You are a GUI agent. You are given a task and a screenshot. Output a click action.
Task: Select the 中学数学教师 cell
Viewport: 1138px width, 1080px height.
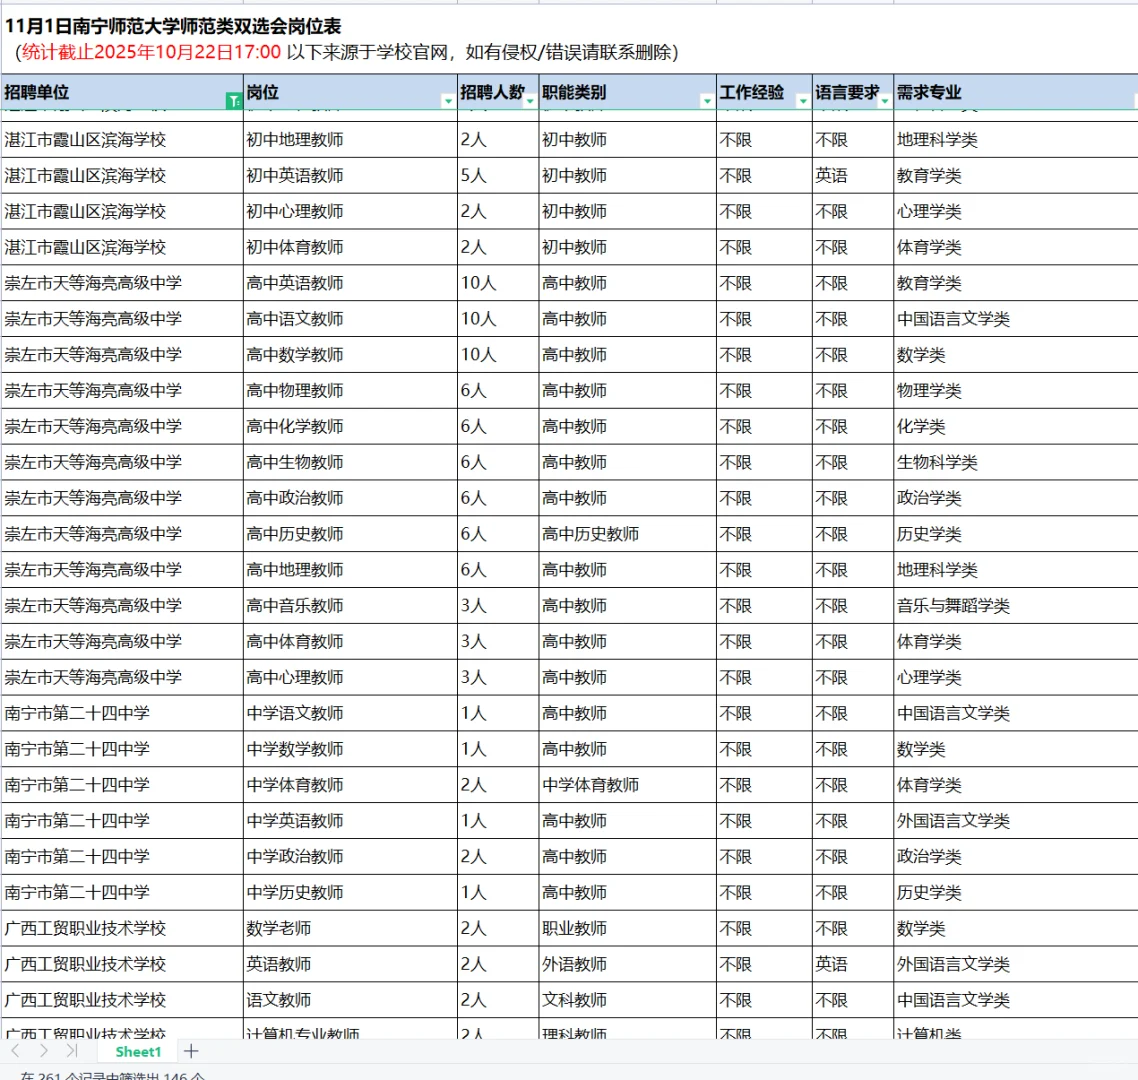tap(350, 749)
